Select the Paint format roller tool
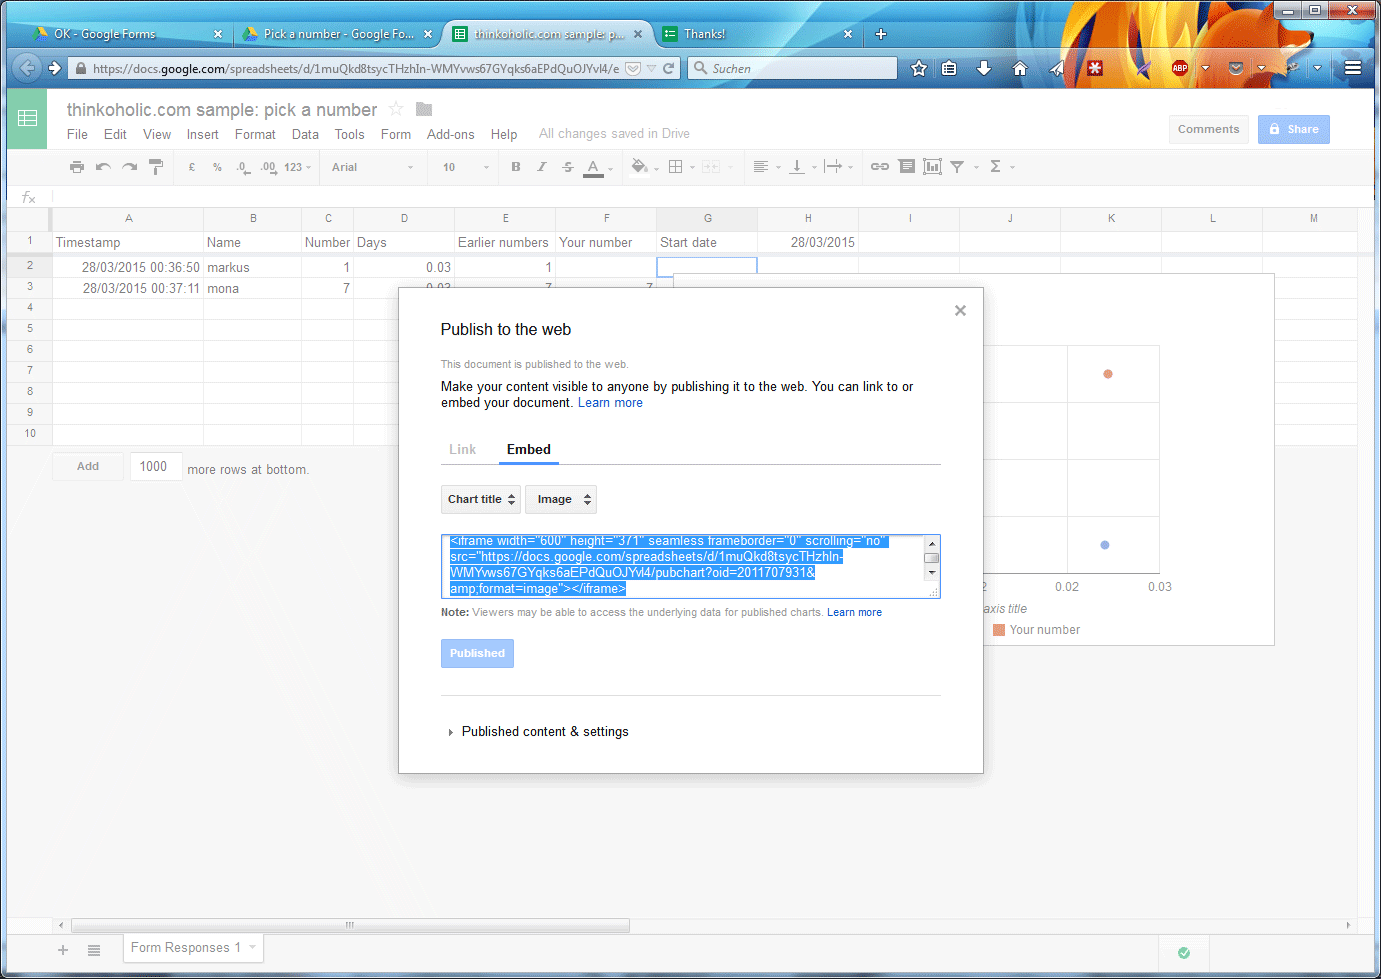Image resolution: width=1381 pixels, height=979 pixels. tap(156, 167)
